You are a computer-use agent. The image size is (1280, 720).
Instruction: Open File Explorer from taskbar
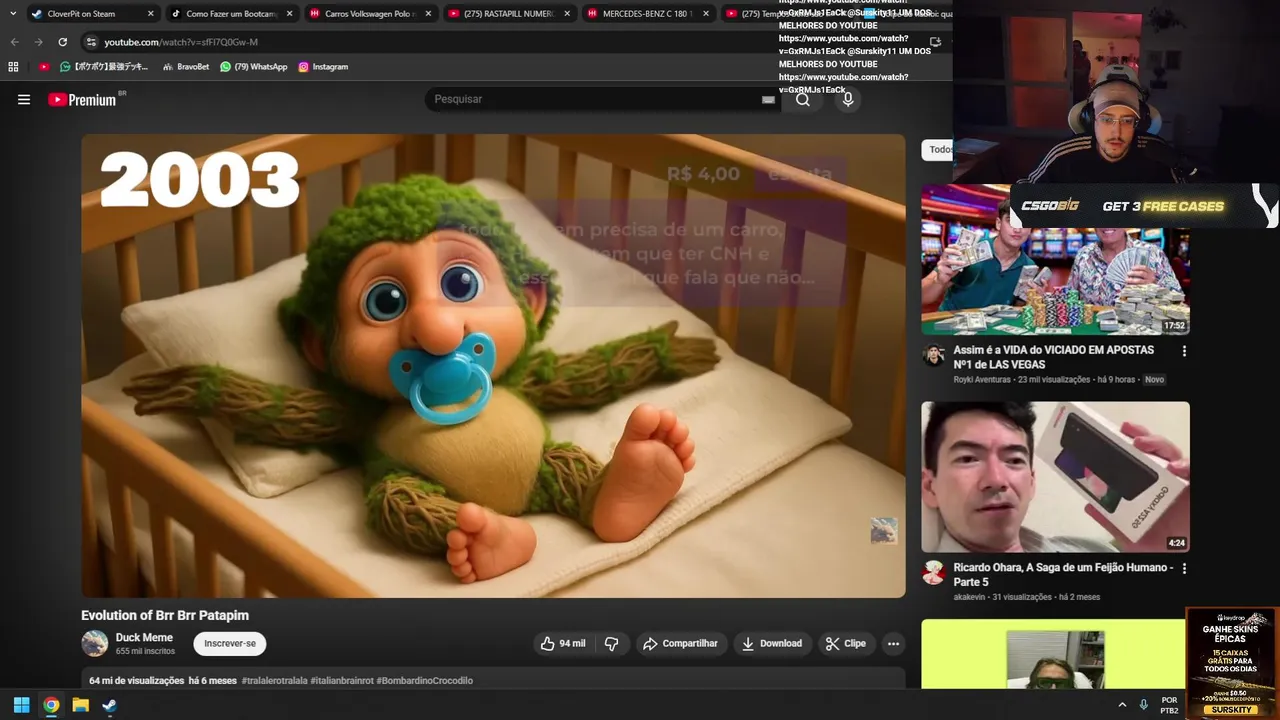[80, 705]
